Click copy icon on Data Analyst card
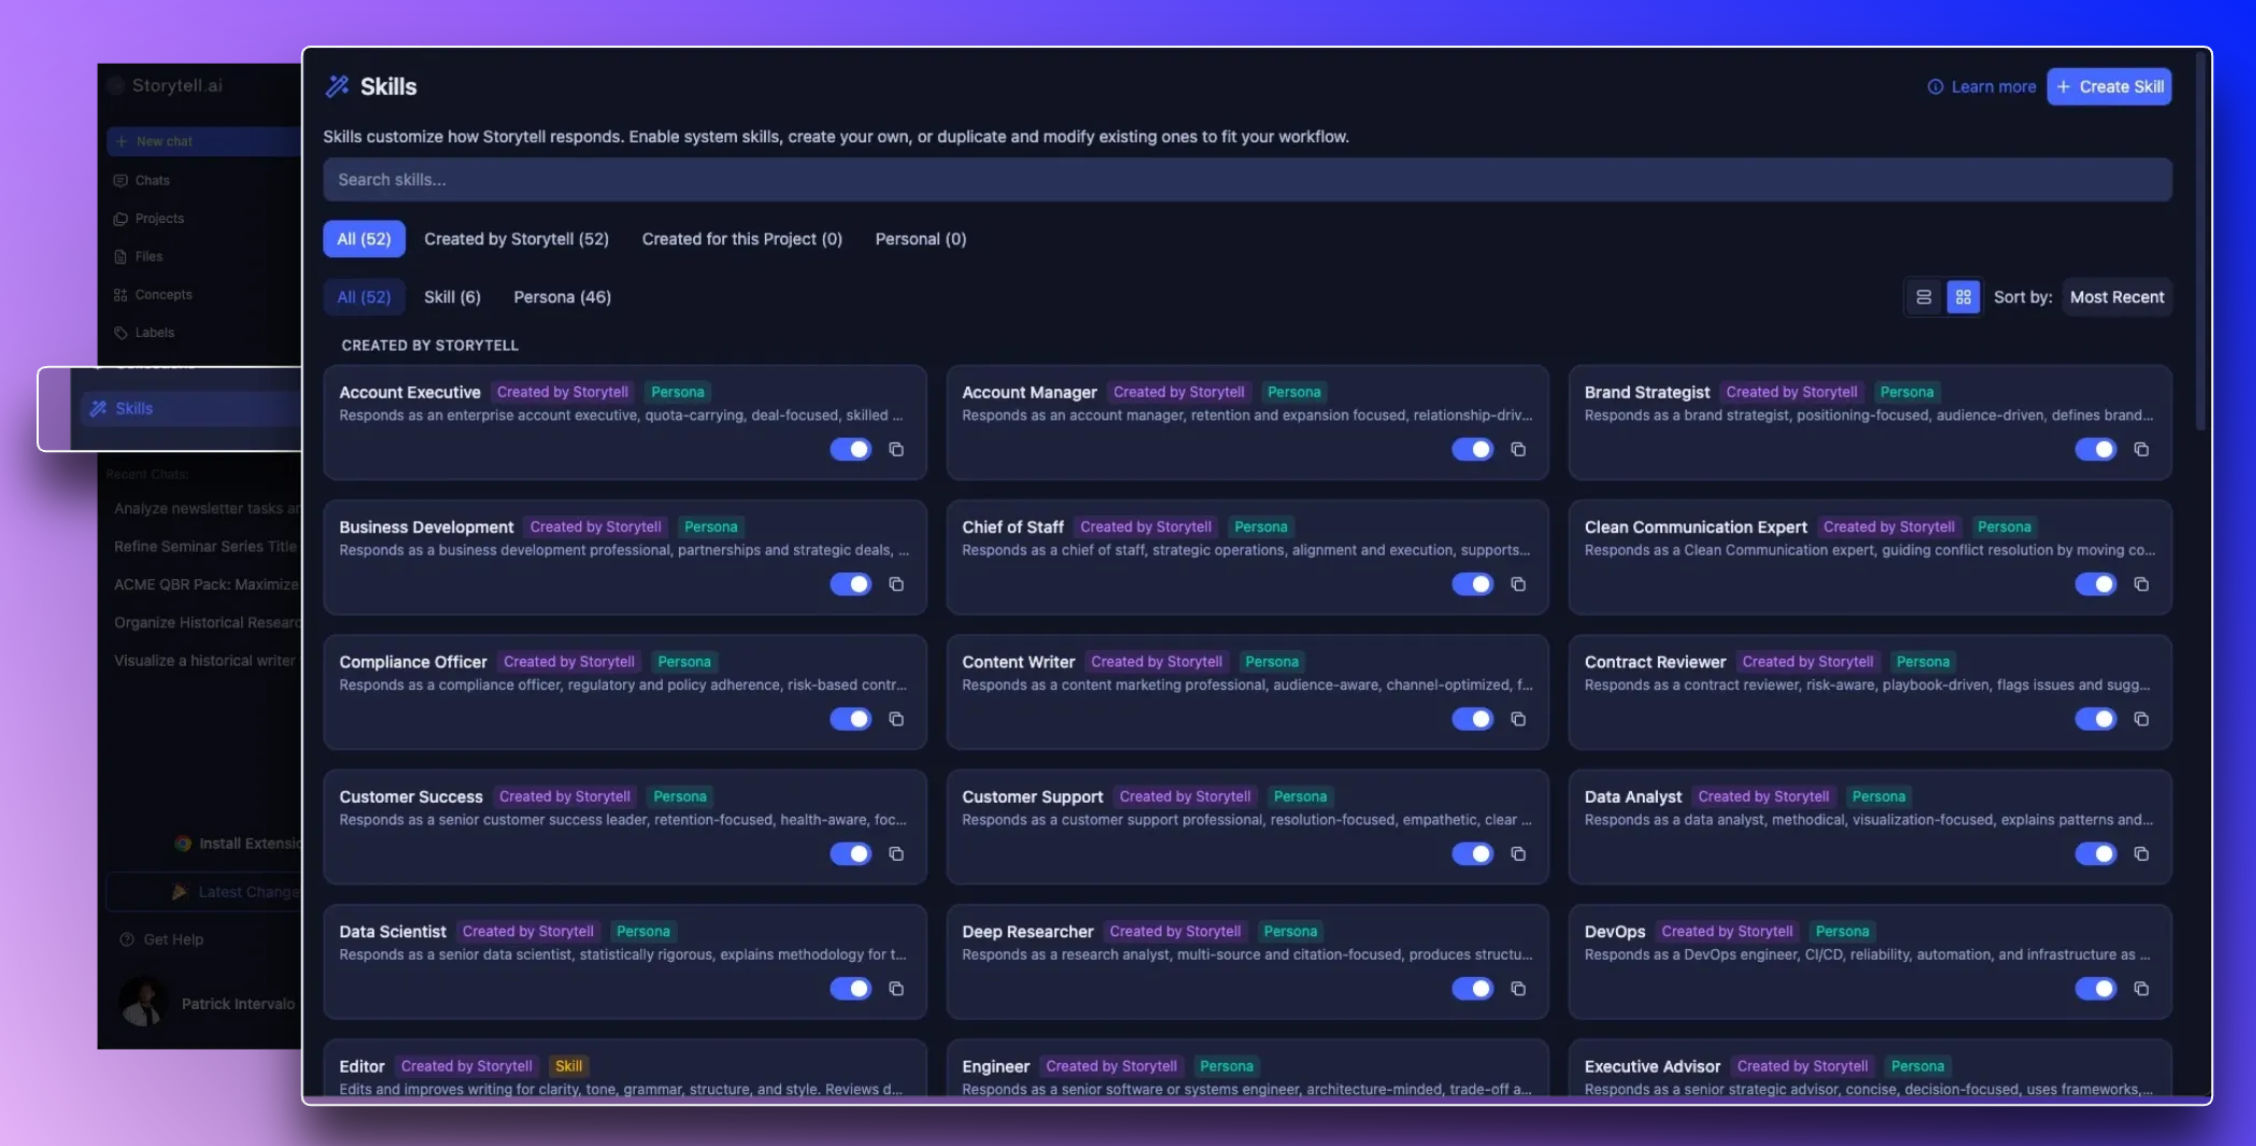 click(2141, 854)
